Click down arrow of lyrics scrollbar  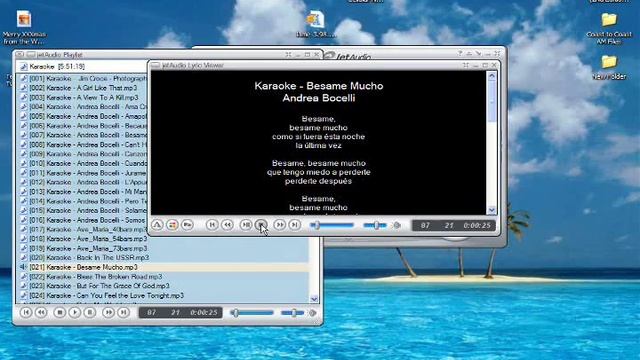pos(492,210)
